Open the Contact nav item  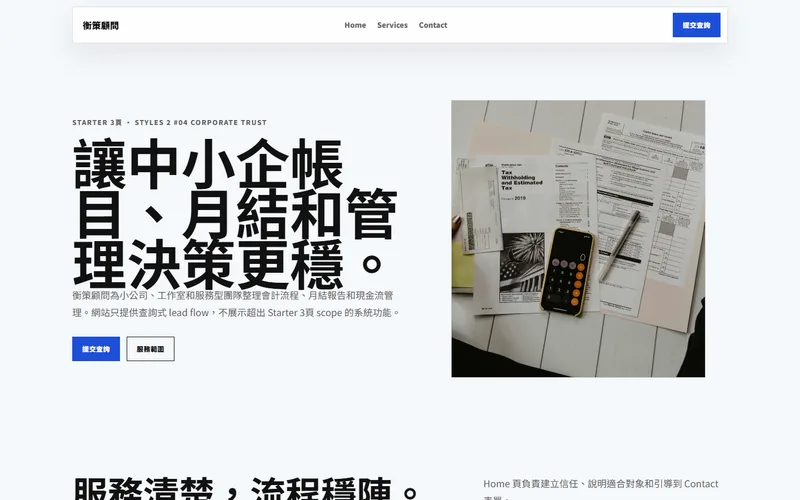[433, 25]
